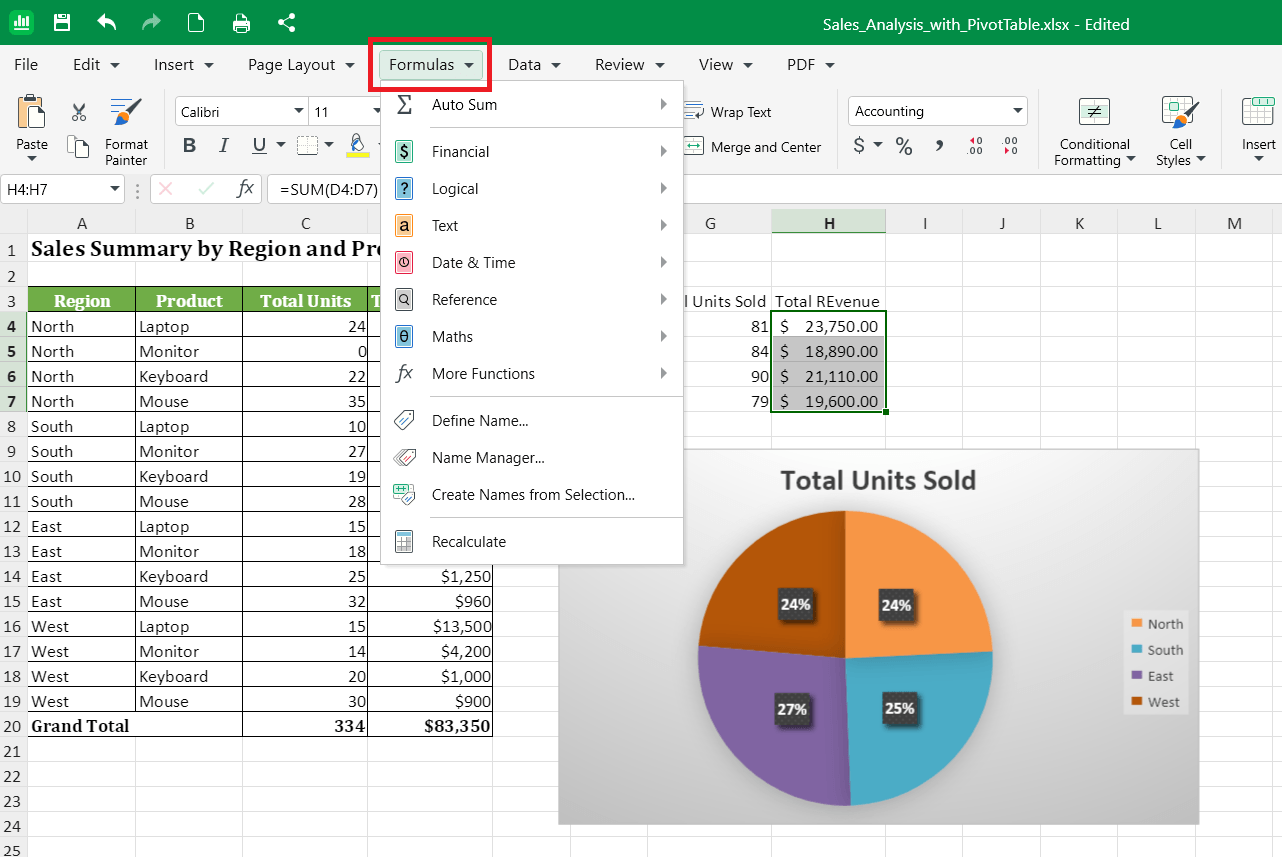Open Conditional Formatting menu
The height and width of the screenshot is (857, 1282).
point(1095,131)
